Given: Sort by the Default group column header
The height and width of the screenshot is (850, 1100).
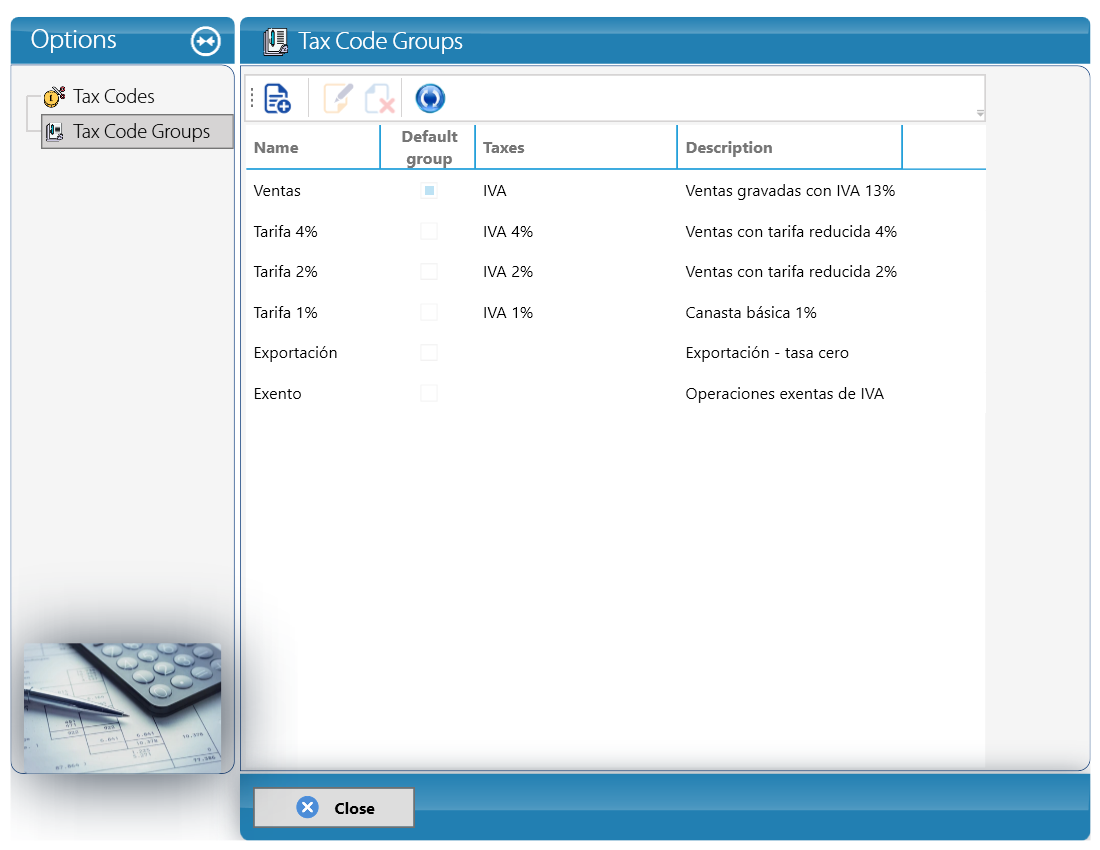Looking at the screenshot, I should pos(428,147).
